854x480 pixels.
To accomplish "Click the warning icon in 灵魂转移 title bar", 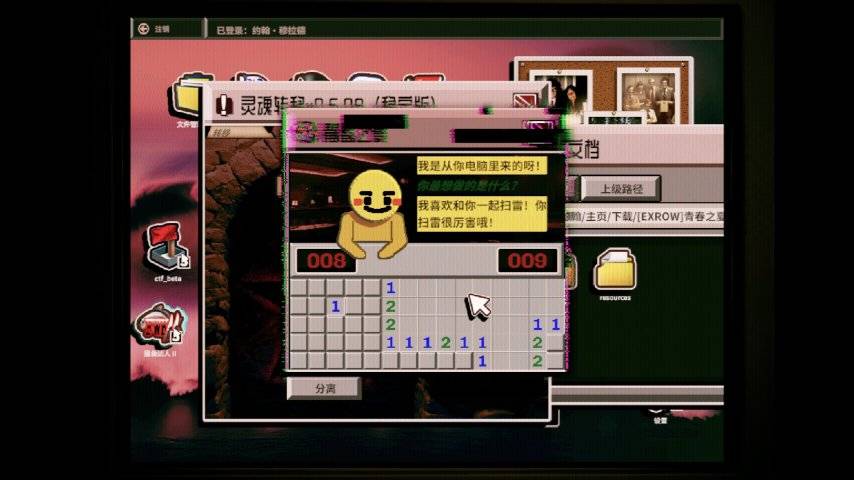I will pos(224,102).
